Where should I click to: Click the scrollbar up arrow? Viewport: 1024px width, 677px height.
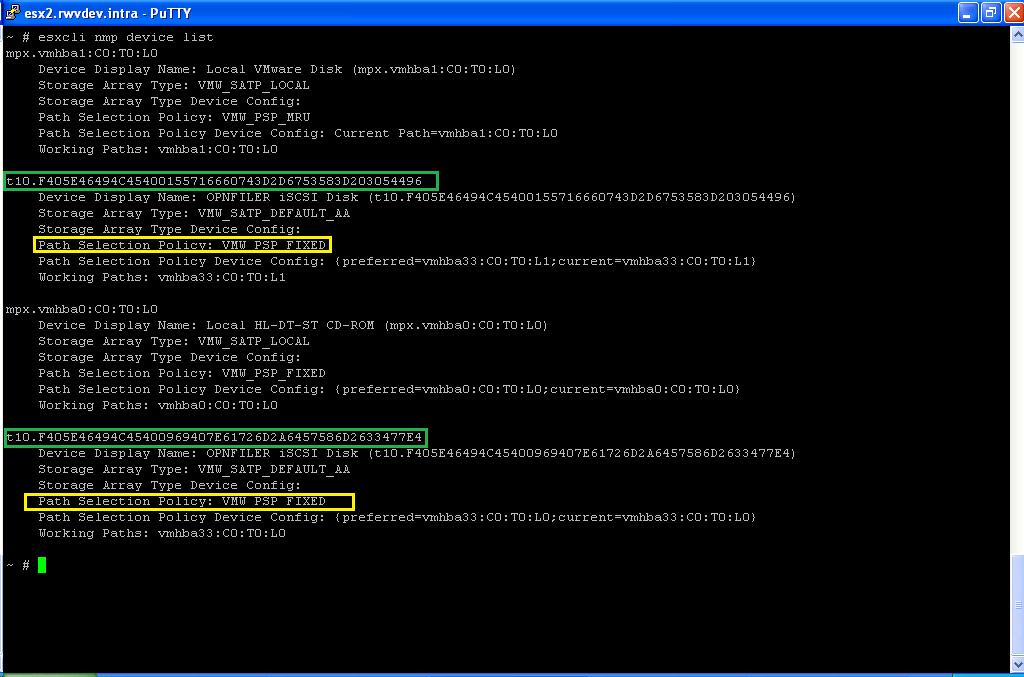(1016, 36)
